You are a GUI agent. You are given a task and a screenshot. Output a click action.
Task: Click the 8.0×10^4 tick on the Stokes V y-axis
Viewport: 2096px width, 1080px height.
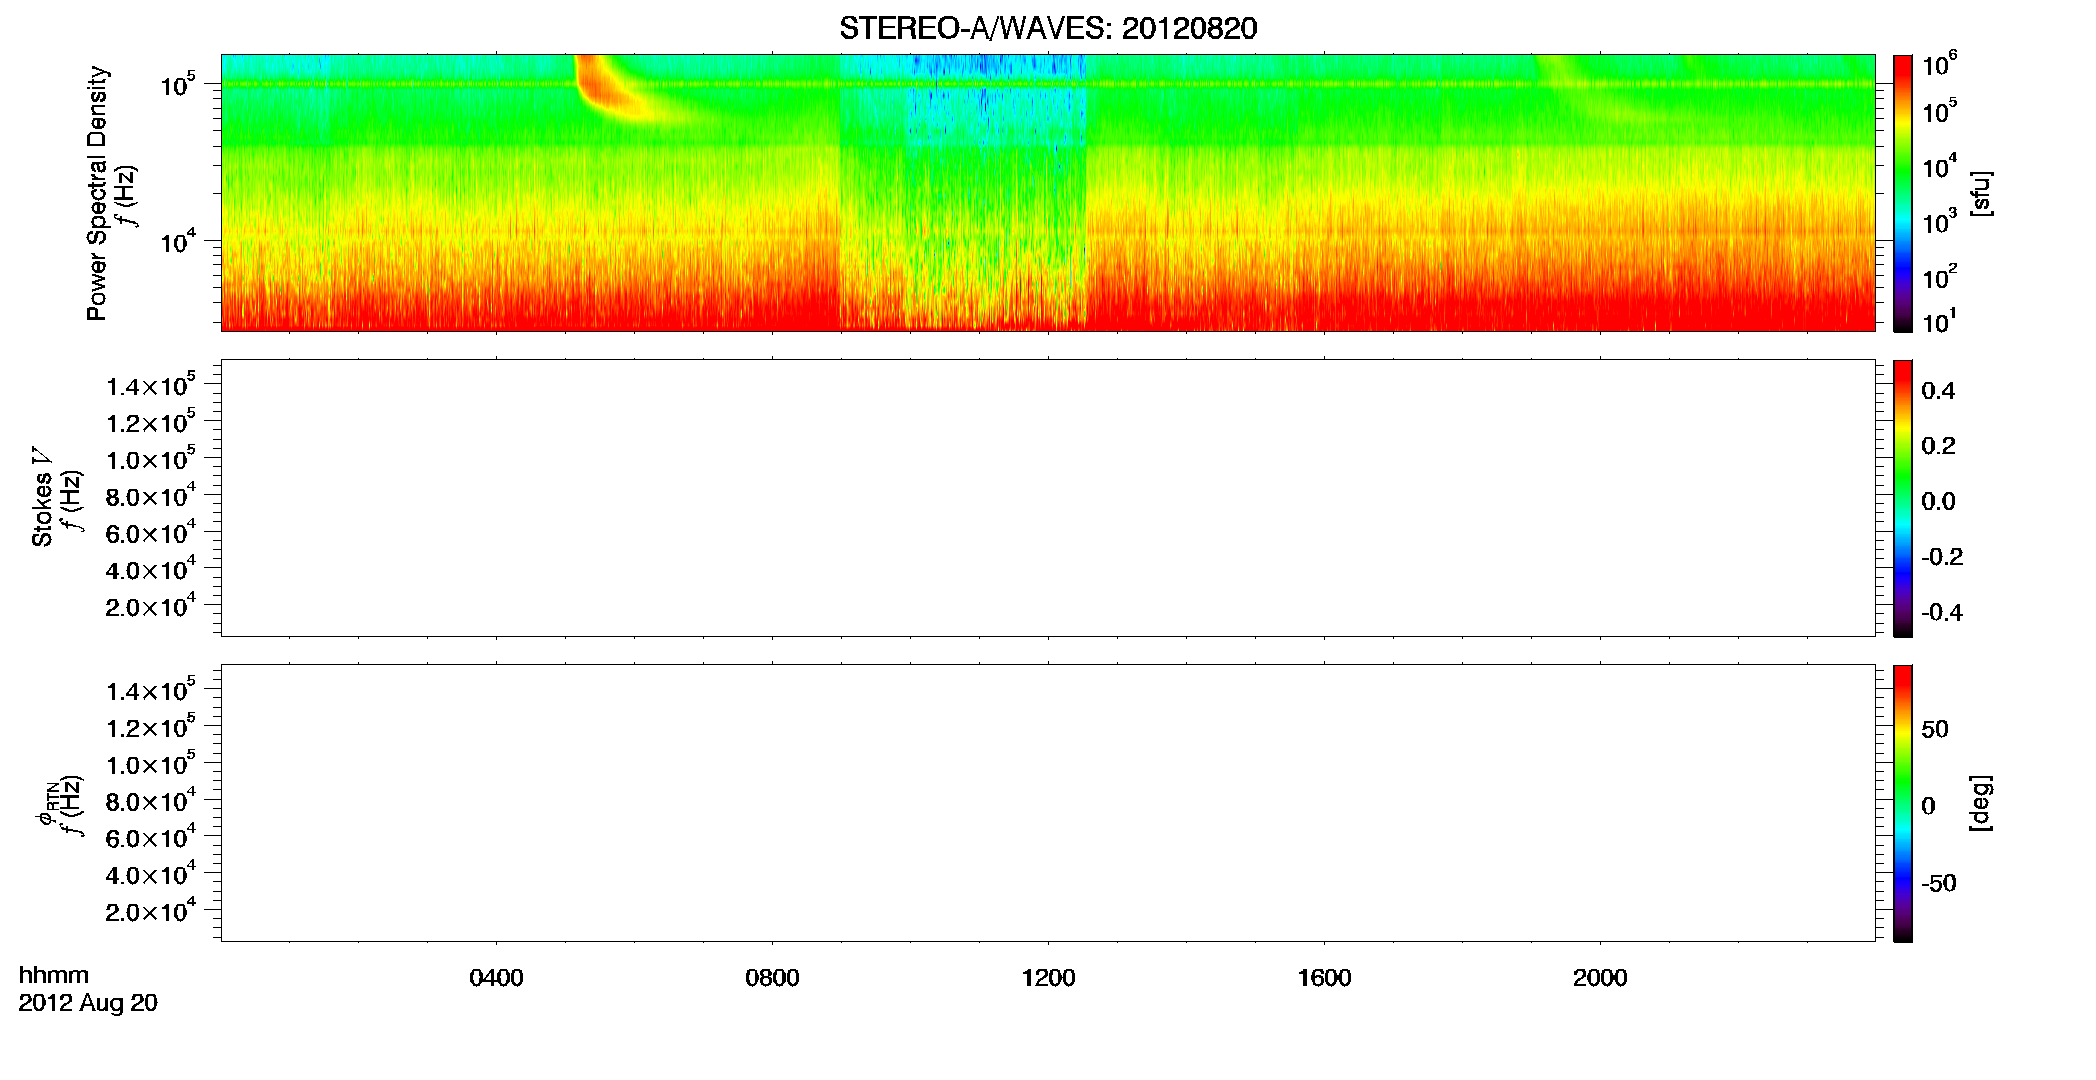[x=150, y=496]
